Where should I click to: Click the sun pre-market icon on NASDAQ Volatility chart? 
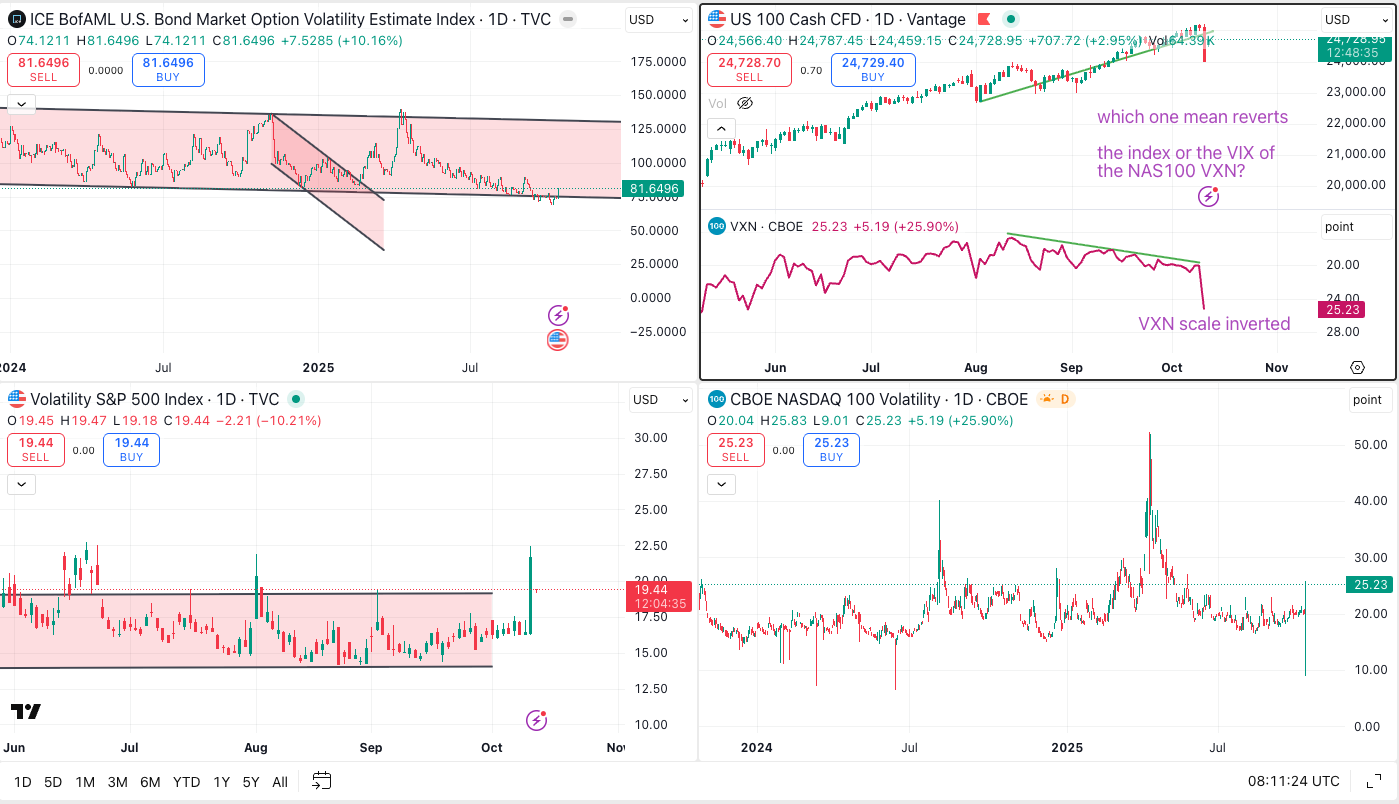coord(1047,399)
